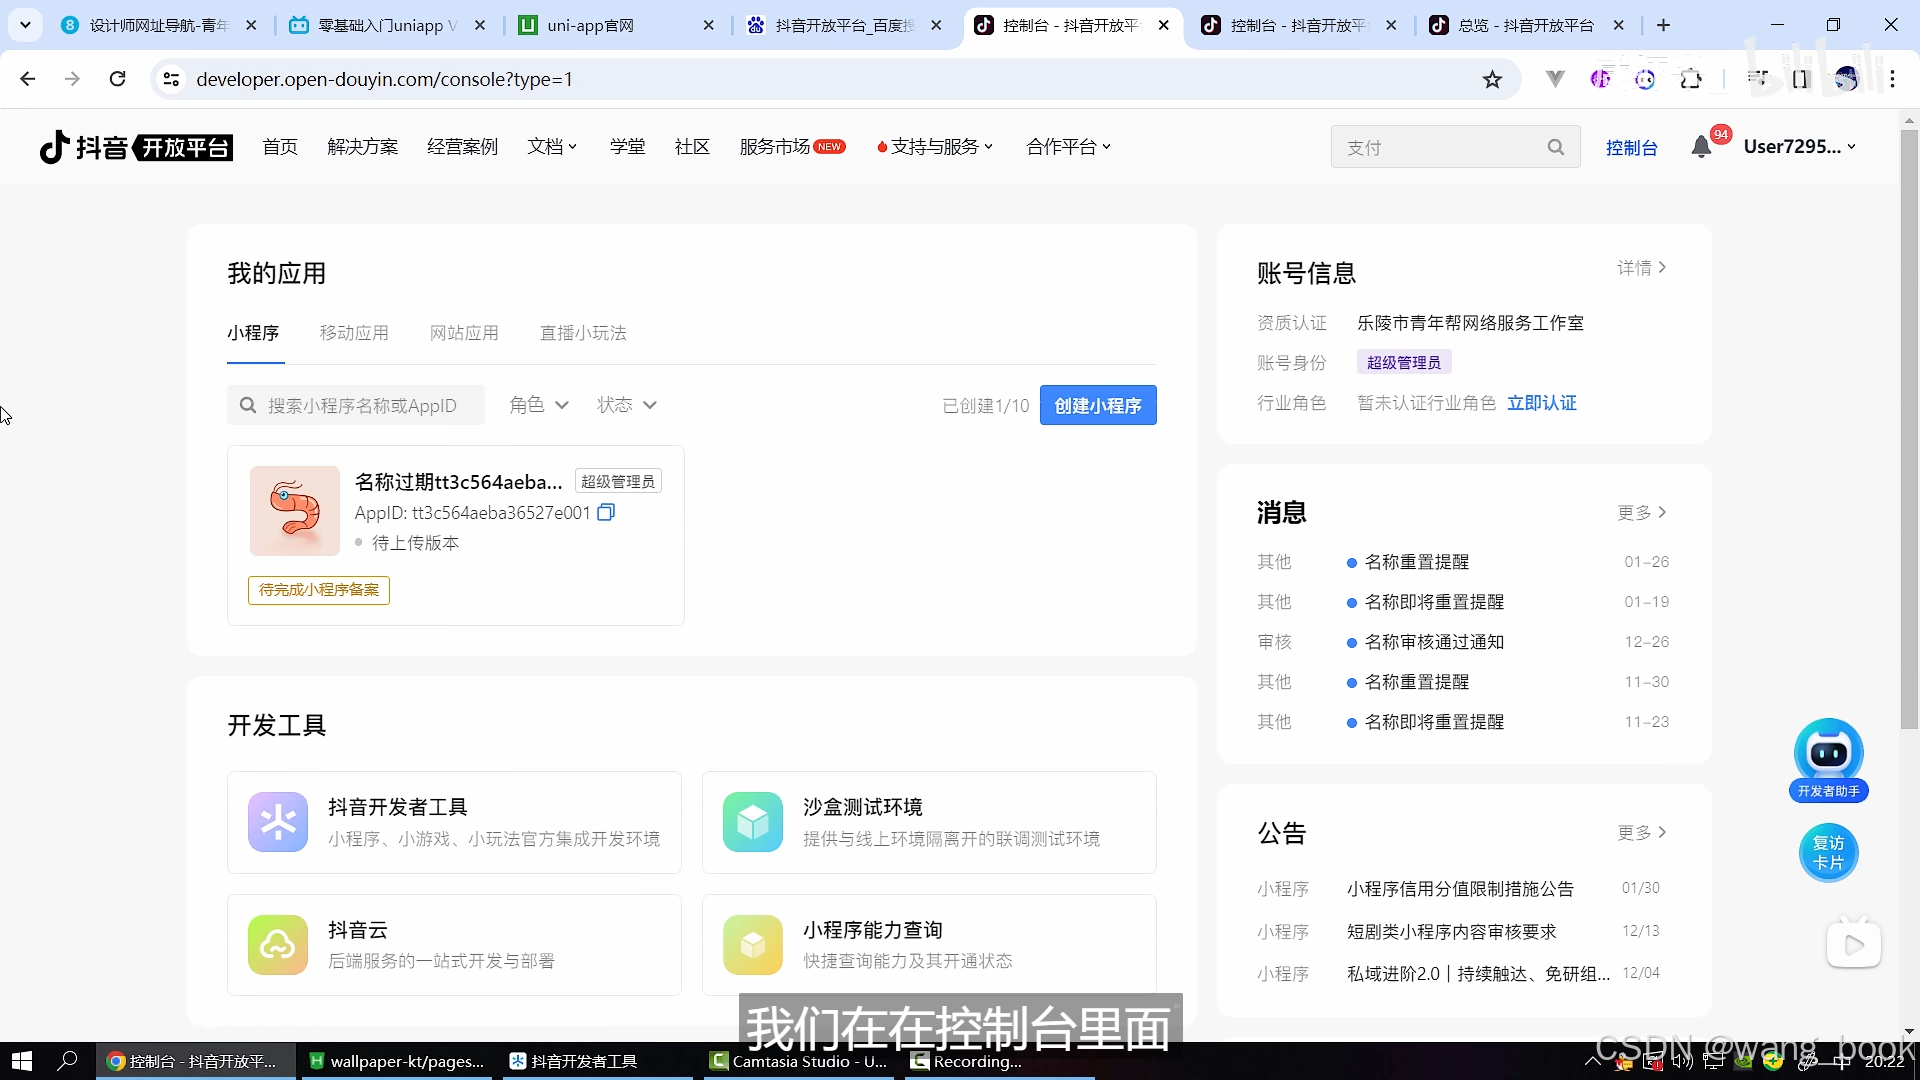This screenshot has width=1920, height=1080.
Task: Go back to the previous page
Action: point(27,79)
